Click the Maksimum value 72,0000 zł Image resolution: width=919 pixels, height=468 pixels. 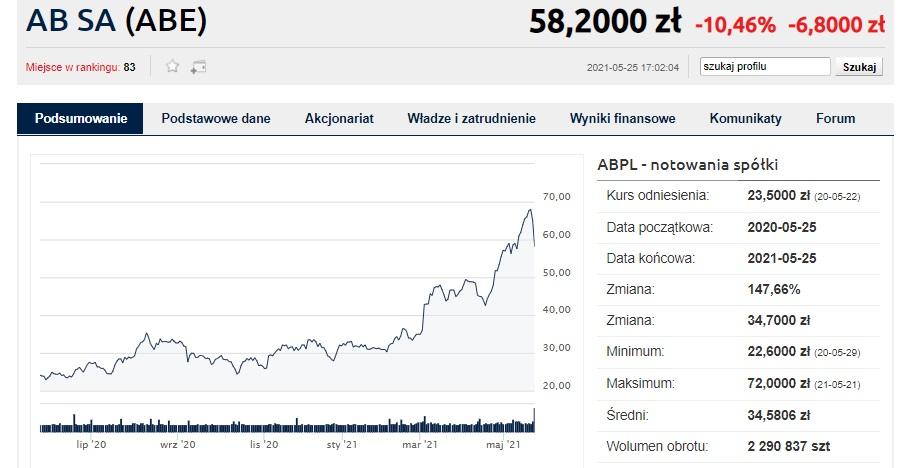point(778,384)
